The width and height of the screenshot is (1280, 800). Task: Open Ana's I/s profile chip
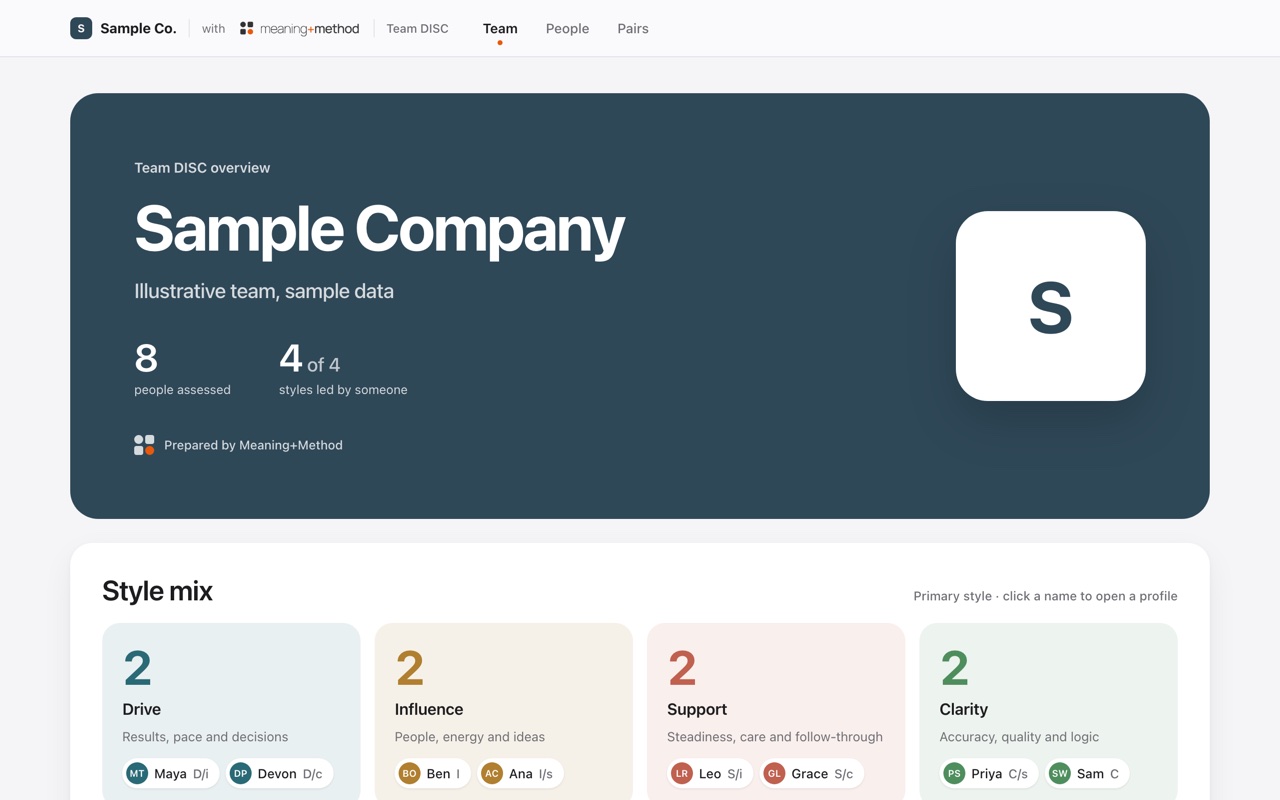pyautogui.click(x=520, y=773)
